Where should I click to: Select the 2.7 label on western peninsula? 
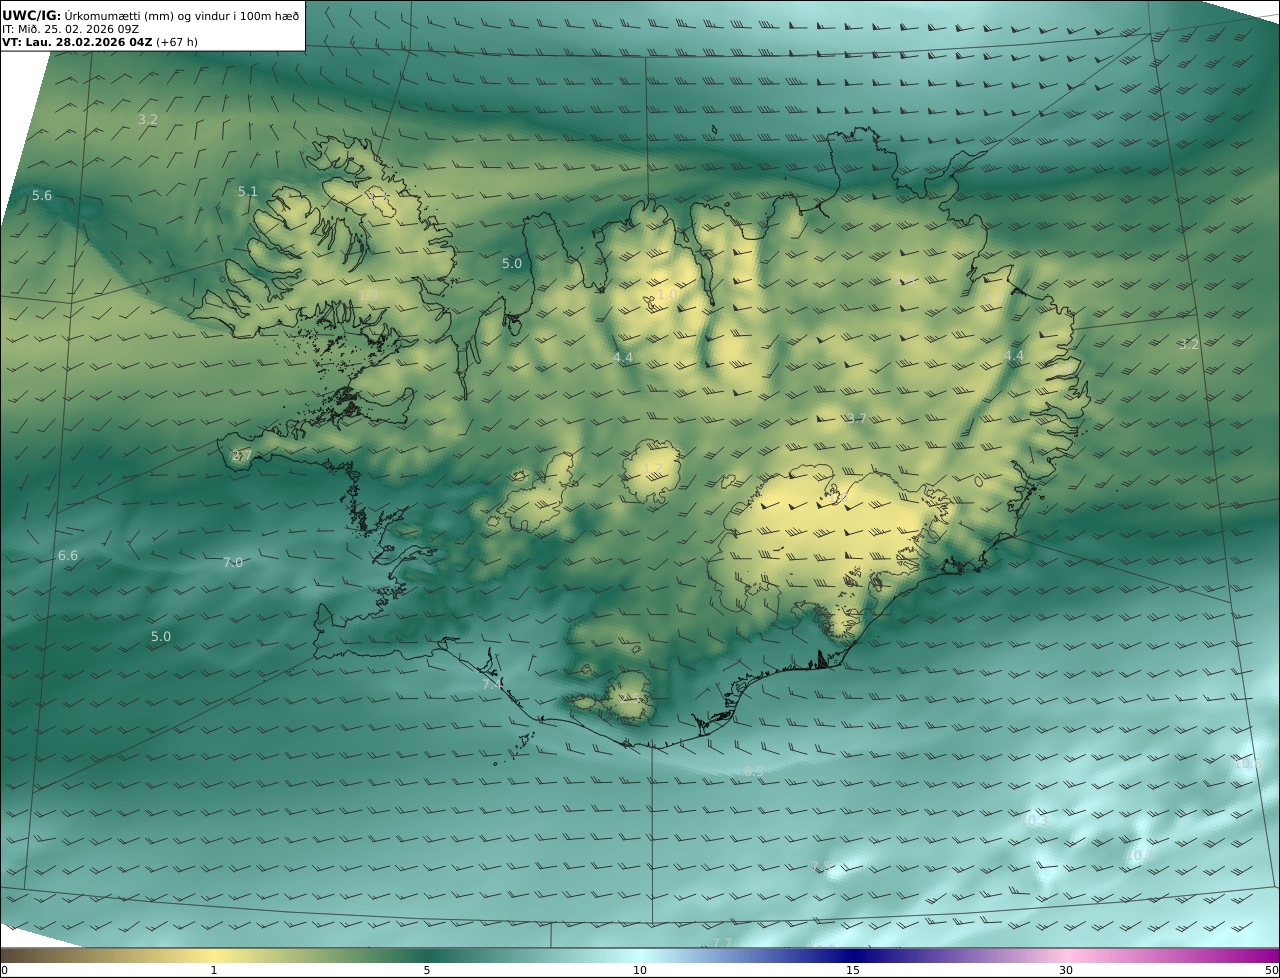tap(241, 456)
